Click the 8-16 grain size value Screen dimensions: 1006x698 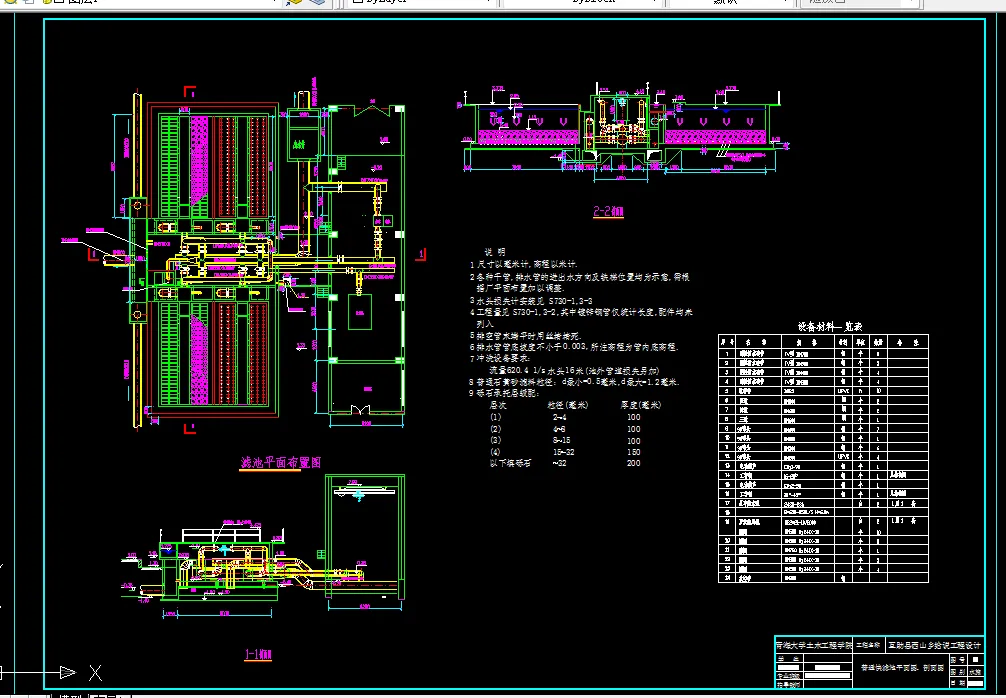pyautogui.click(x=561, y=441)
